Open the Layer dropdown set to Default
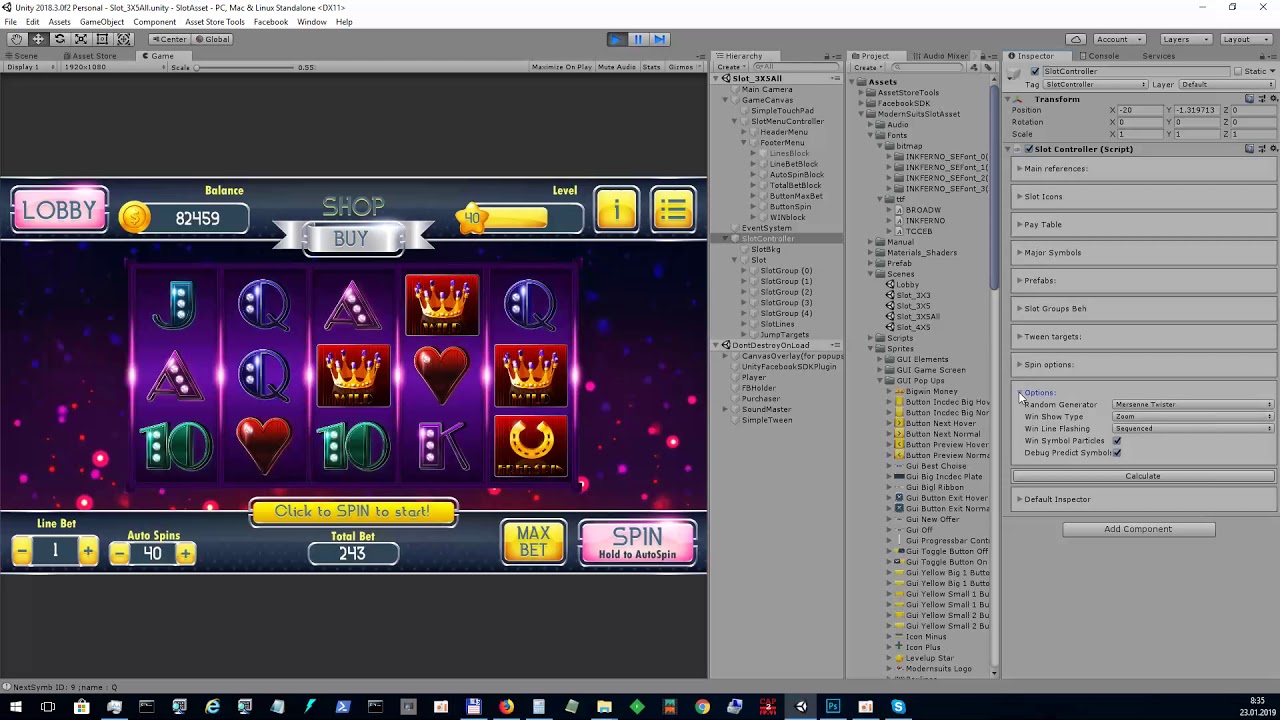The image size is (1280, 720). tap(1227, 85)
